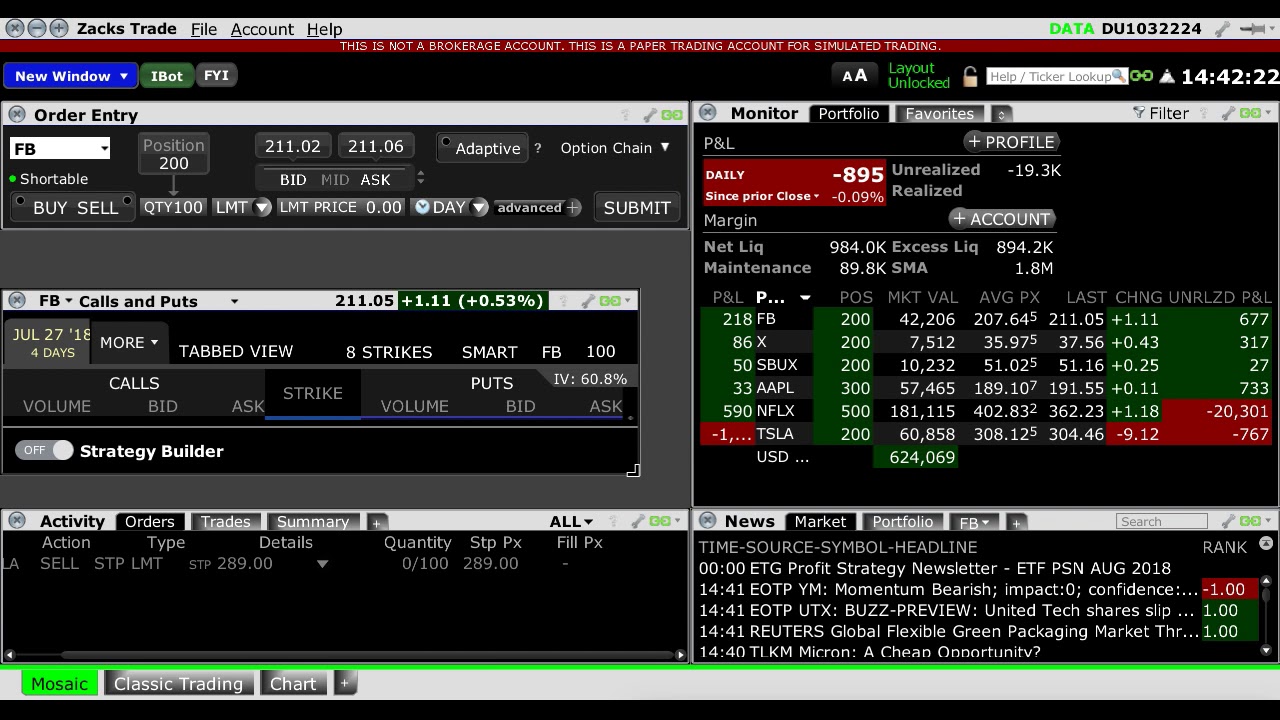Click Calls and Puts chain link icon

click(x=609, y=300)
